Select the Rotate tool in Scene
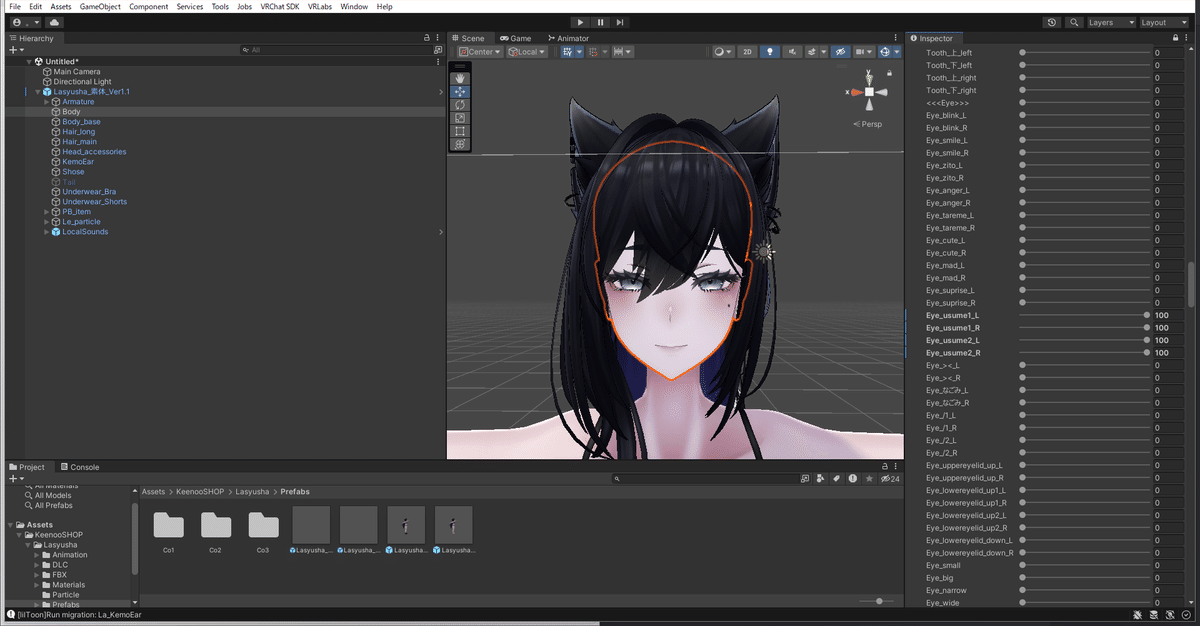The width and height of the screenshot is (1200, 626). click(461, 104)
